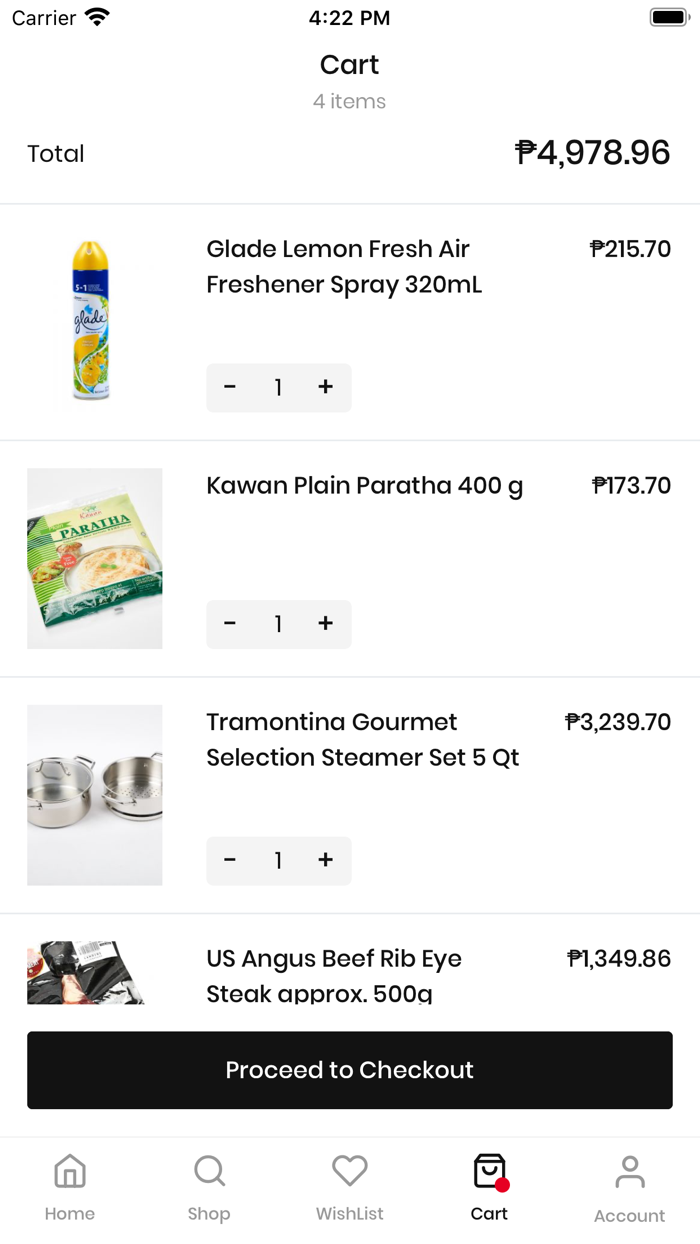Open Glade Lemon Fresh product title
This screenshot has width=700, height=1244.
(x=344, y=267)
